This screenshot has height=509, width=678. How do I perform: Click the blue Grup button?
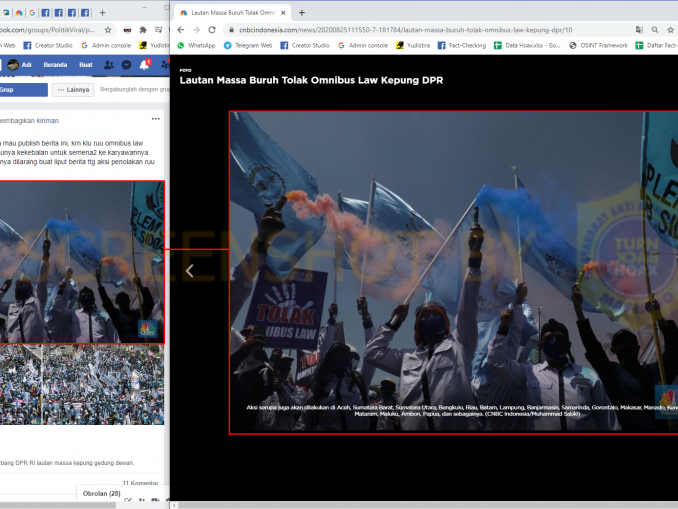click(x=23, y=90)
